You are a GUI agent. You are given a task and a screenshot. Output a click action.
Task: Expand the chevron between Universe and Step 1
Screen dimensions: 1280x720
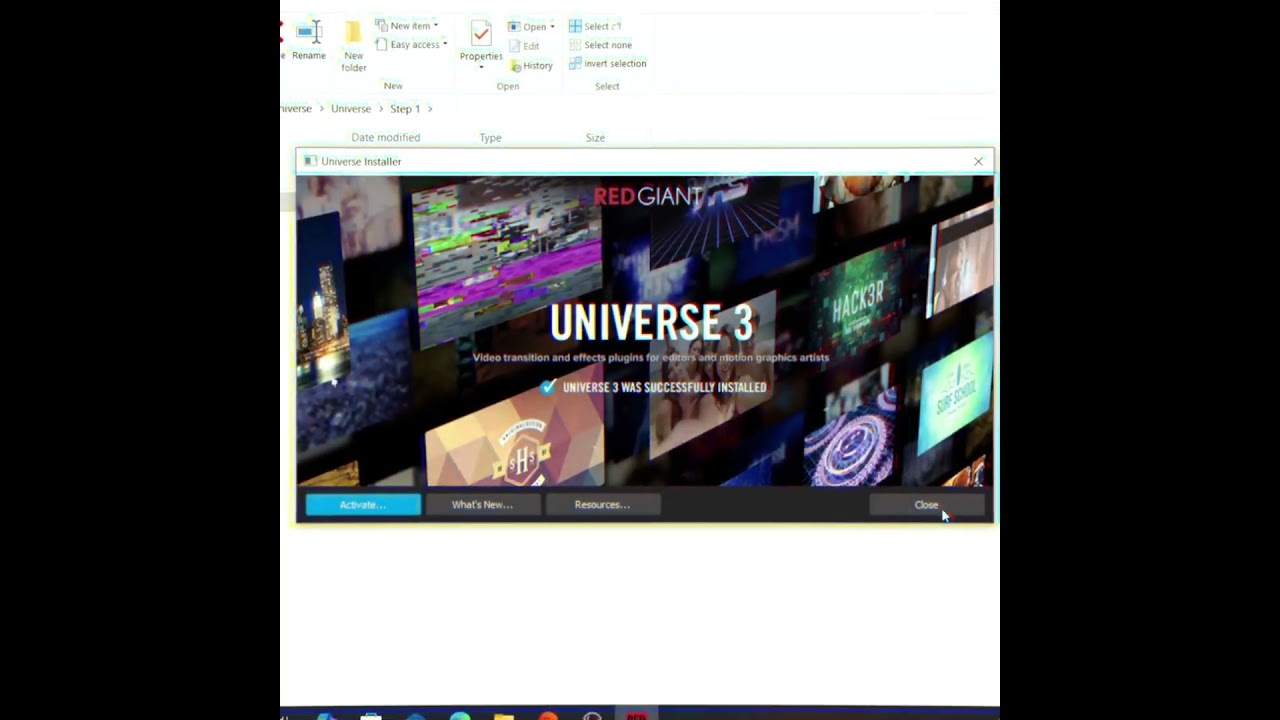(x=381, y=108)
